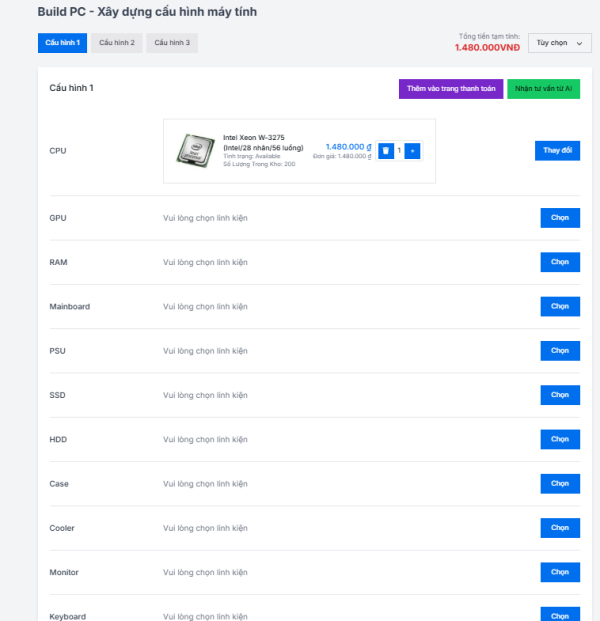Click Nhận tư vấn từ AI button
The image size is (600, 621).
tap(543, 89)
